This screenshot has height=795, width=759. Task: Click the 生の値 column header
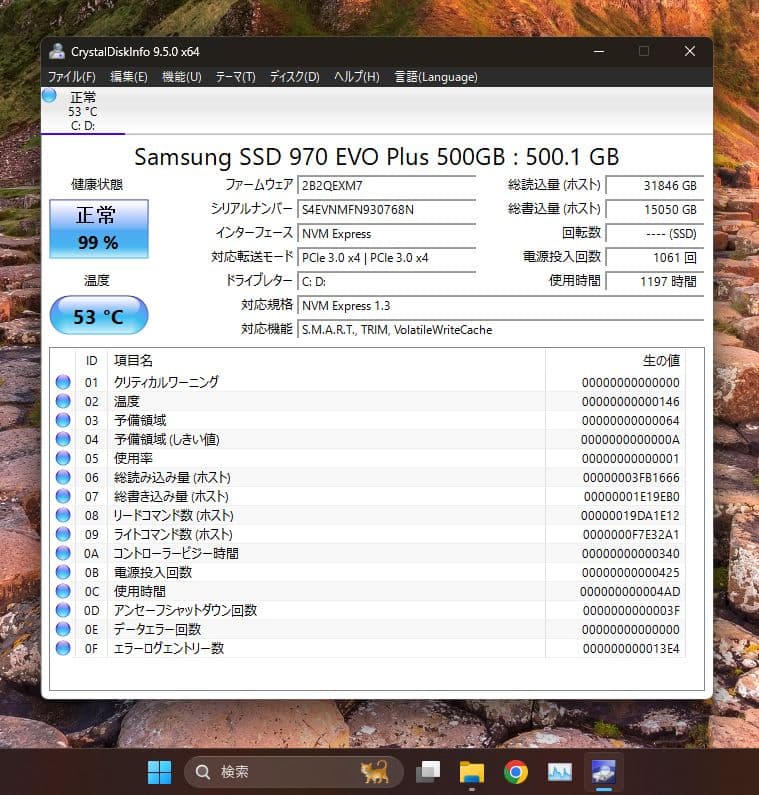point(661,360)
